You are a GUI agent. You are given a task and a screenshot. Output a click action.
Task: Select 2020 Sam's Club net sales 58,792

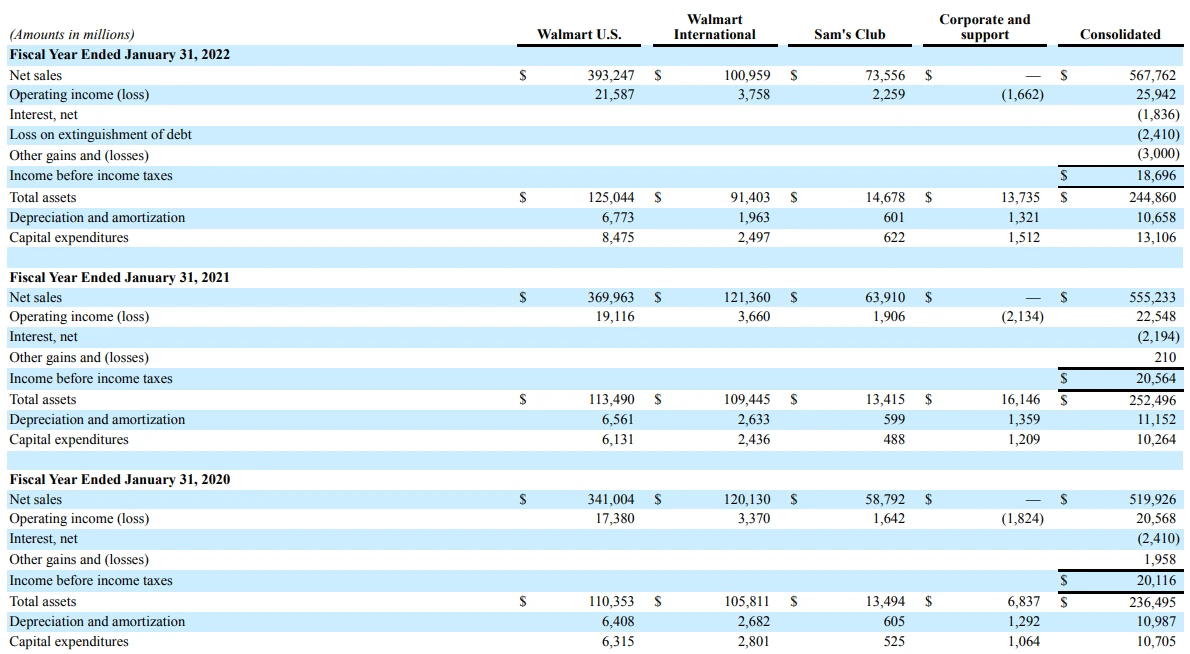(x=885, y=499)
